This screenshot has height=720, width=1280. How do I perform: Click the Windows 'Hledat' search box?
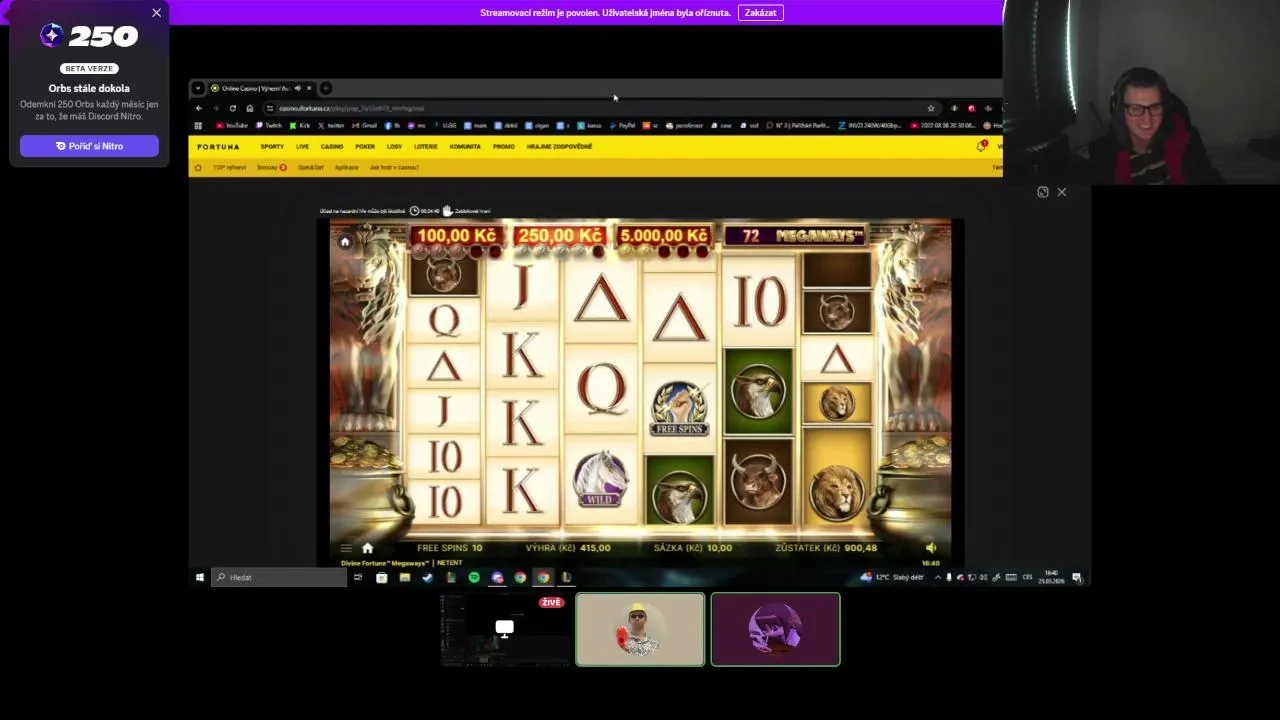(278, 577)
